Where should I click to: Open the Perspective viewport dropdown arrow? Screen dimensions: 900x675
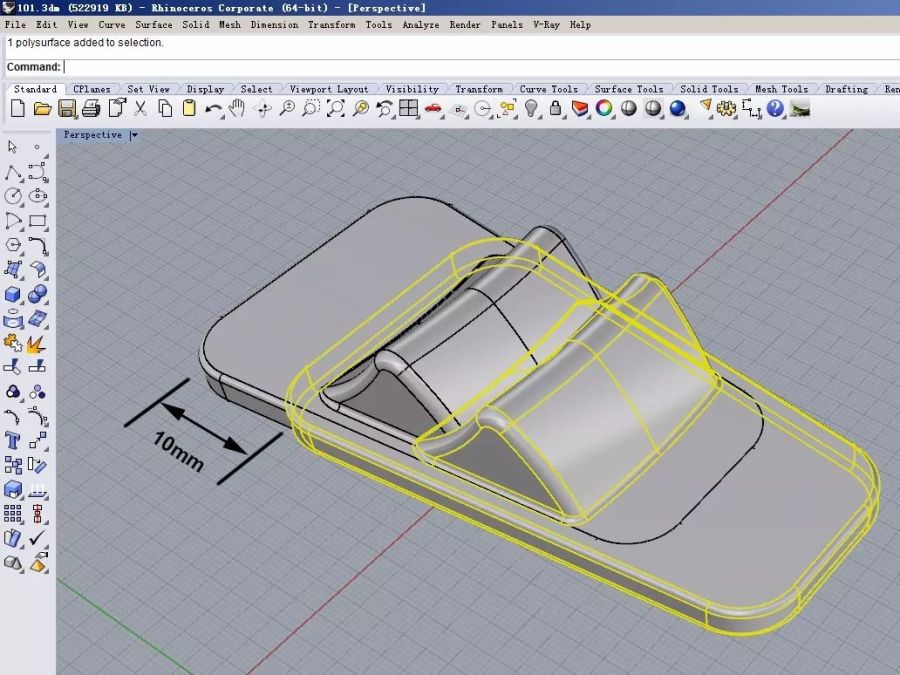pos(134,135)
